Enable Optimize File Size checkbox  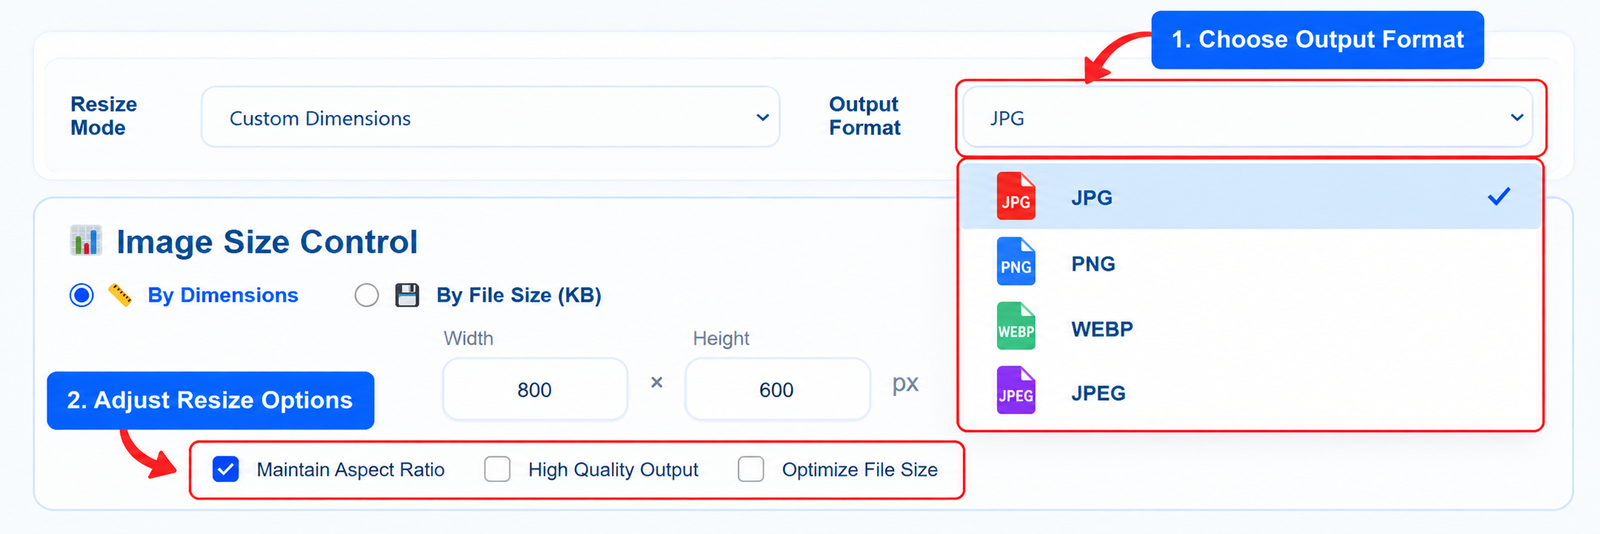(x=751, y=469)
